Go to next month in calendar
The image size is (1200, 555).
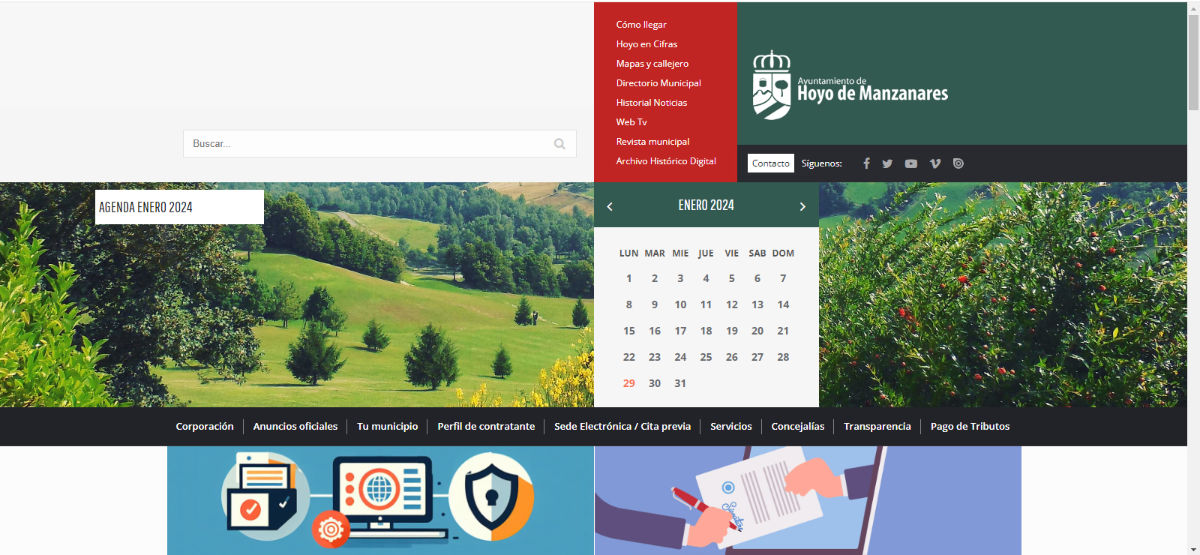pos(802,207)
